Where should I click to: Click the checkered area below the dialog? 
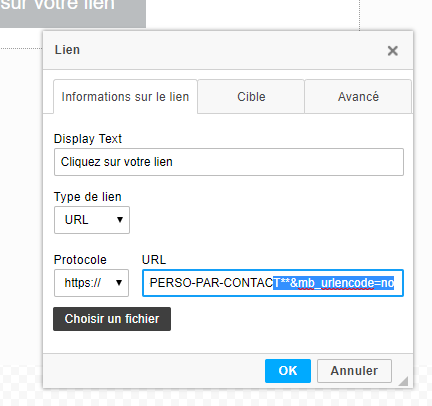(216, 397)
